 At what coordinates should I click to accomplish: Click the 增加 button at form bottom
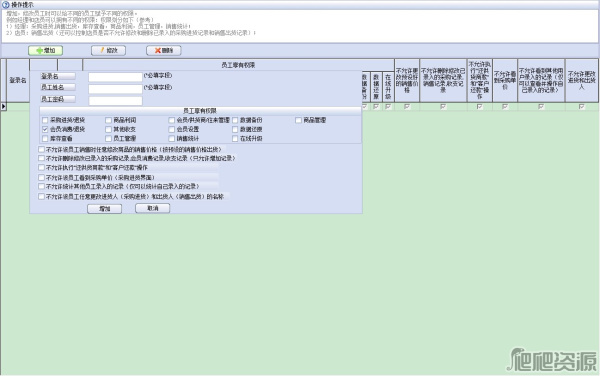pyautogui.click(x=104, y=208)
